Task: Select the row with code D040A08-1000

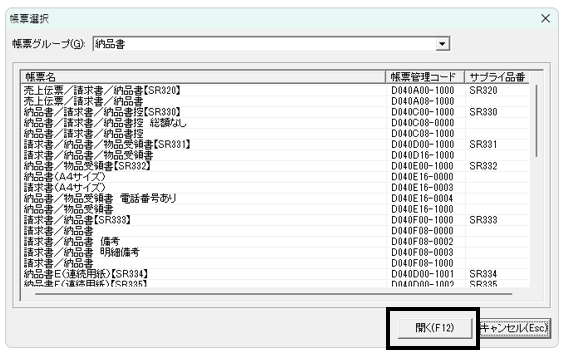Action: [x=275, y=101]
